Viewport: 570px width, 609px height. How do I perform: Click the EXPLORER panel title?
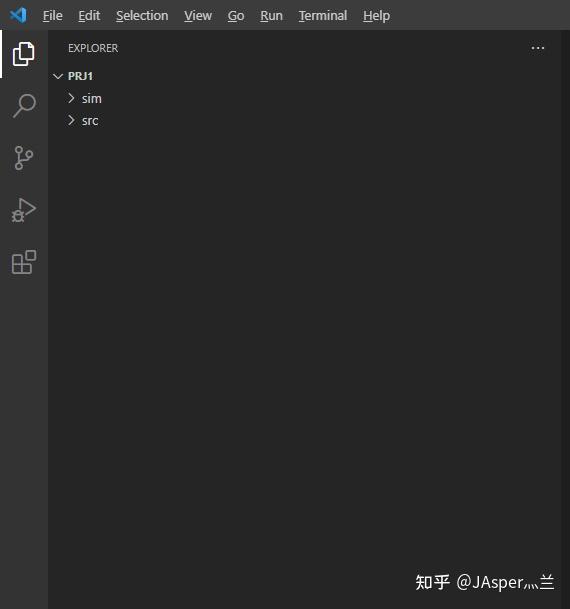[93, 48]
